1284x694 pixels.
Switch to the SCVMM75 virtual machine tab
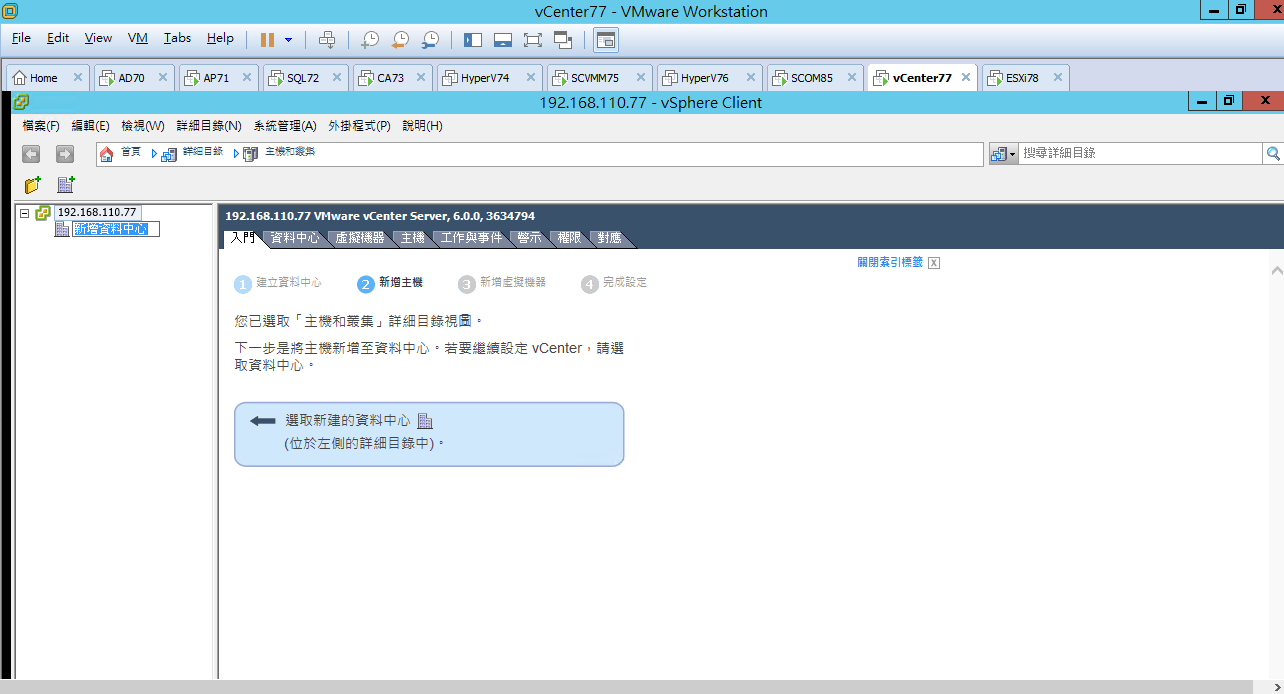pyautogui.click(x=595, y=78)
